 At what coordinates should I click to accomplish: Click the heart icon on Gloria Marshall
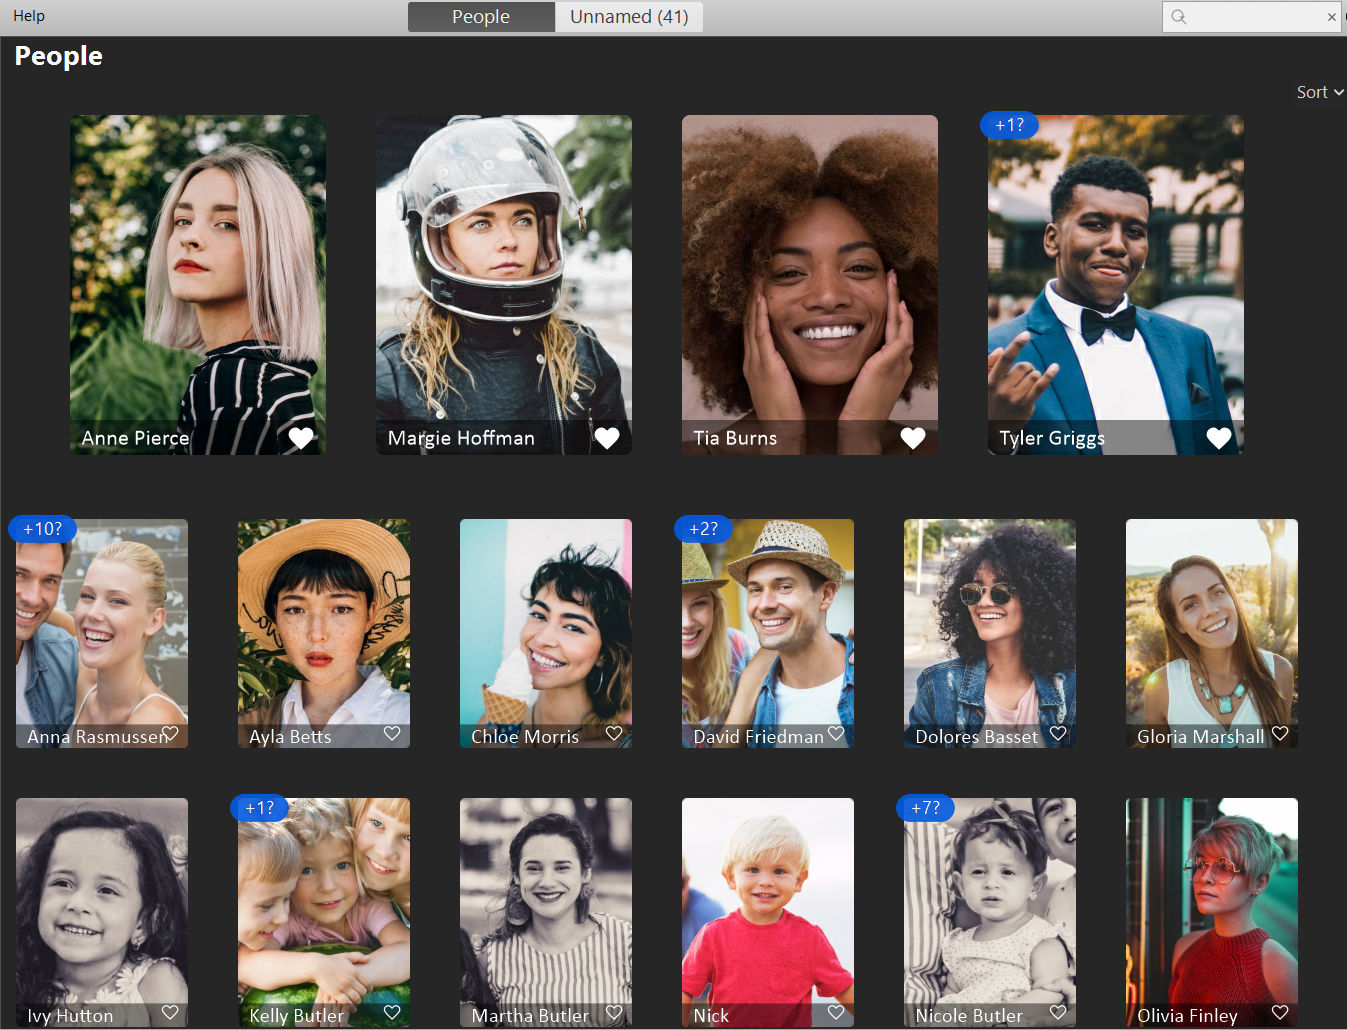[1280, 734]
